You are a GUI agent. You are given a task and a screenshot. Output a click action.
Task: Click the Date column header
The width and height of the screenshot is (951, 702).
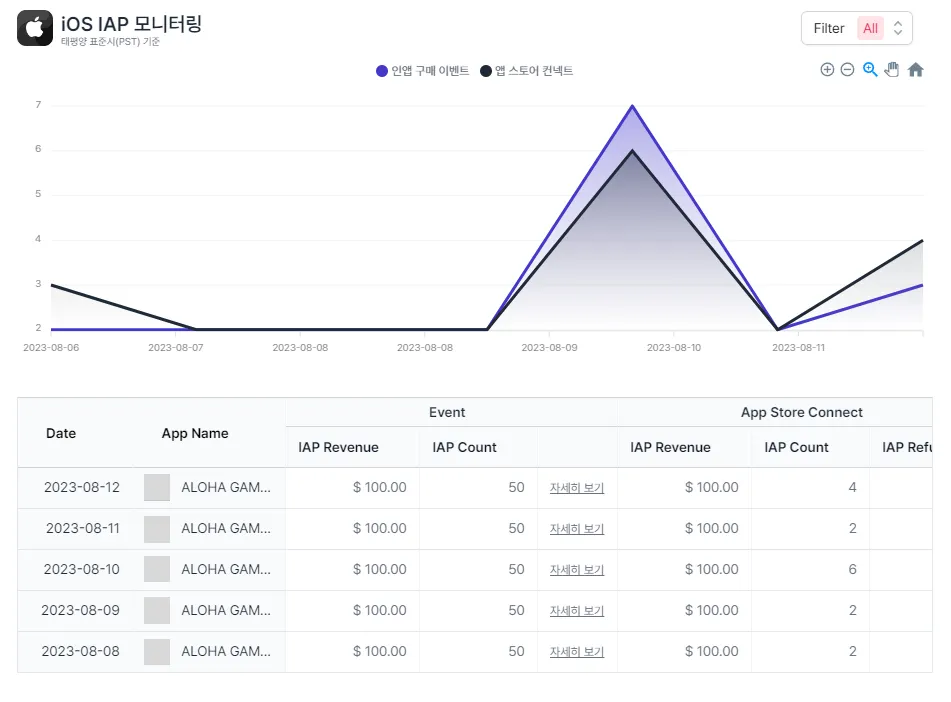click(x=61, y=433)
